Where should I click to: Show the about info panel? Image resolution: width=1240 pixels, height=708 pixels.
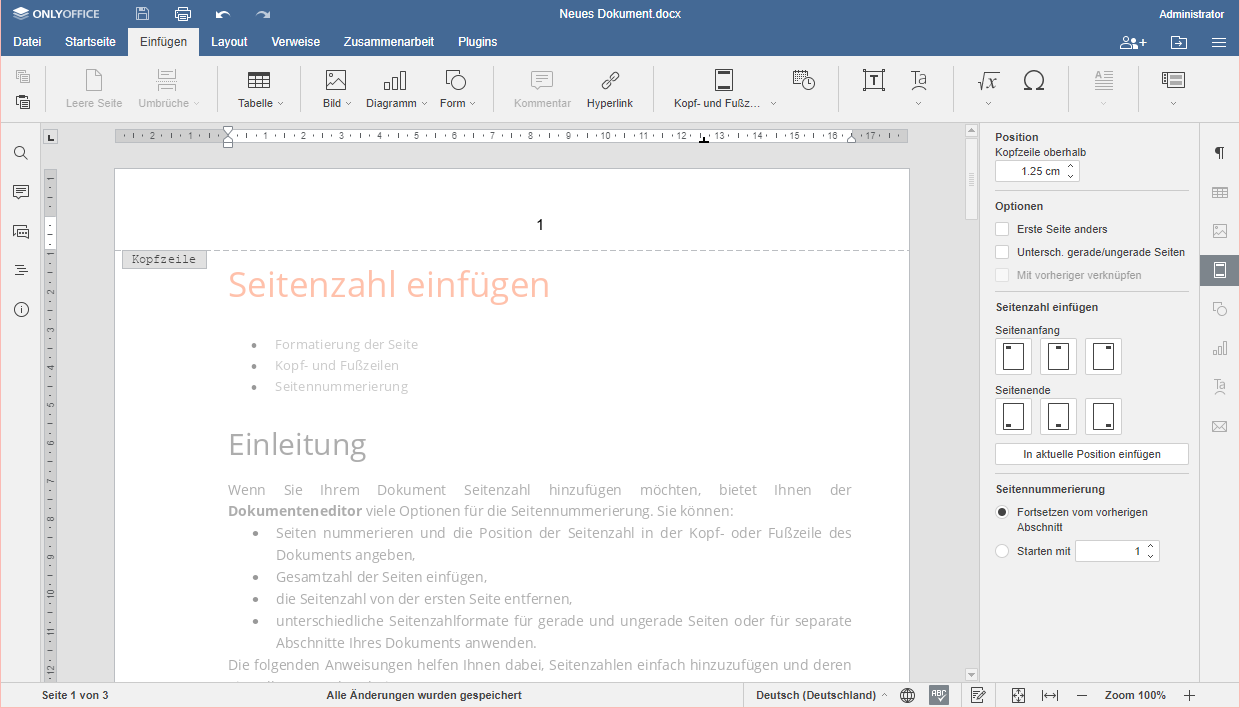click(x=21, y=309)
